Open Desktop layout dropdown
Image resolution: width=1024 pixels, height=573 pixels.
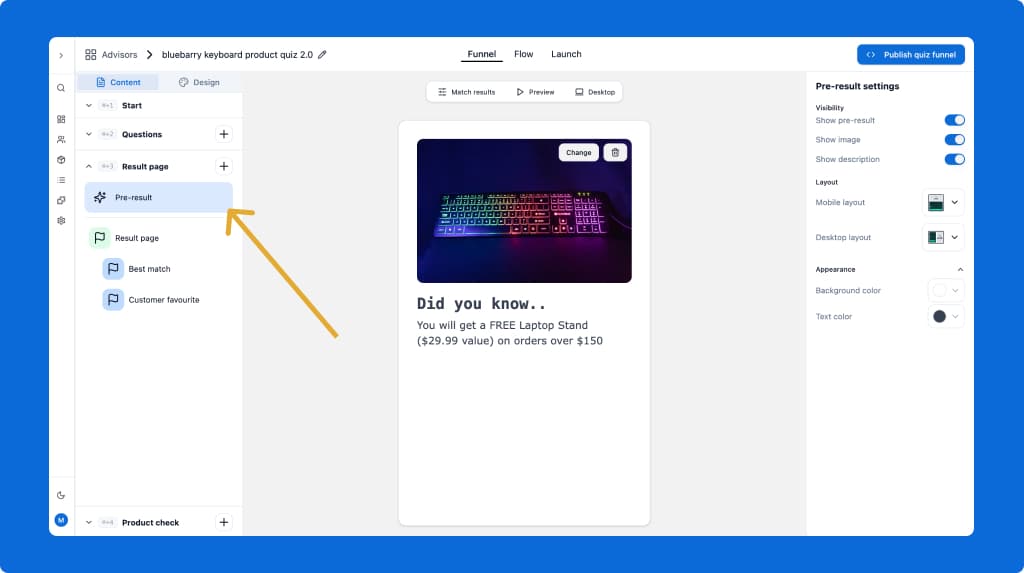943,238
